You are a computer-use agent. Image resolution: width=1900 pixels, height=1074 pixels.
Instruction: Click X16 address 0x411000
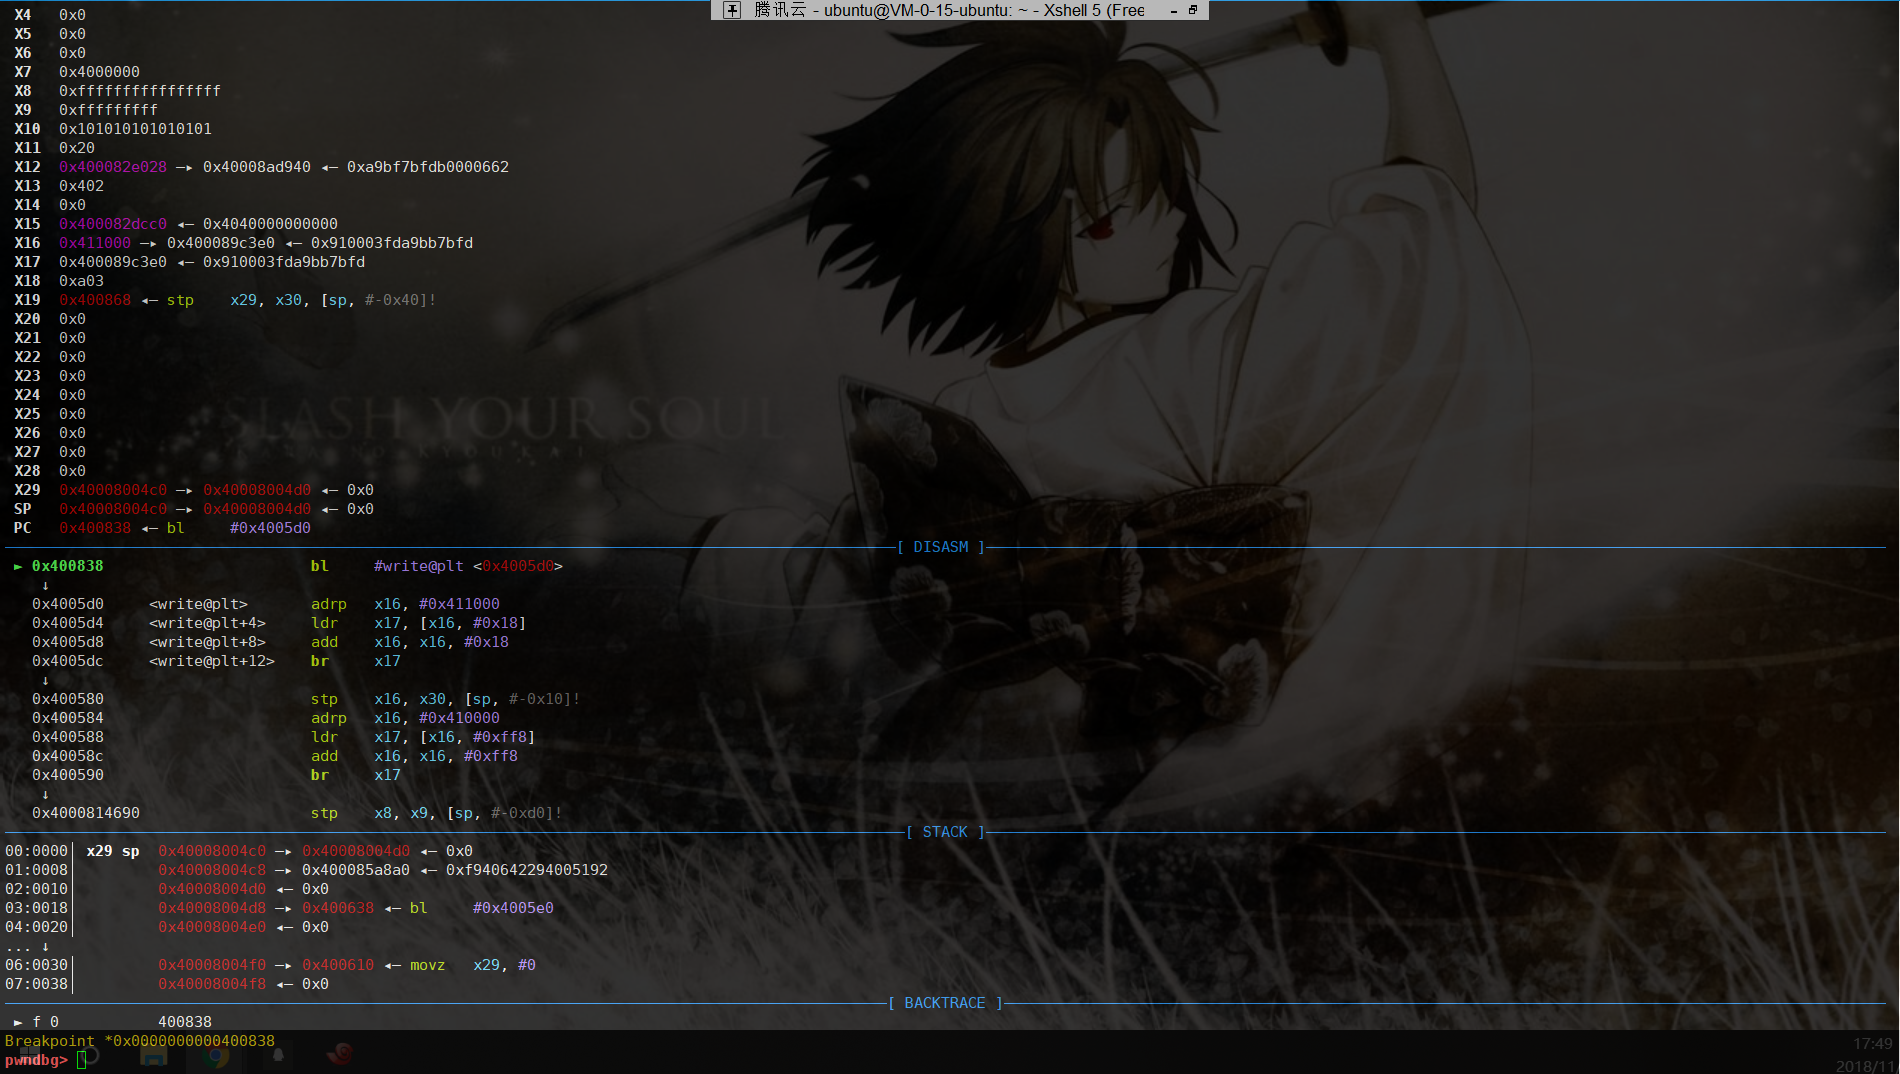(x=95, y=243)
